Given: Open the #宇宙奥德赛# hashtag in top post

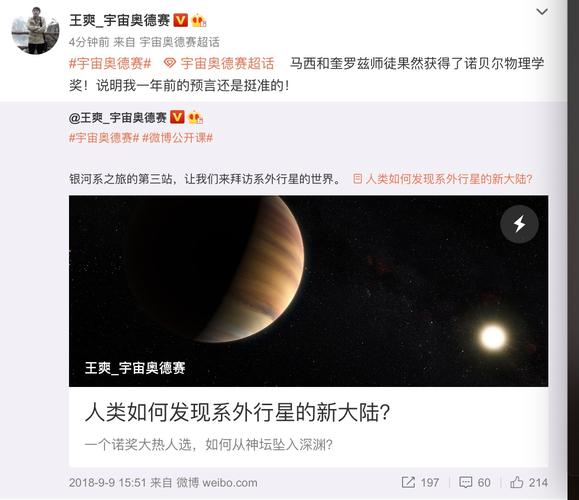Looking at the screenshot, I should pyautogui.click(x=110, y=64).
